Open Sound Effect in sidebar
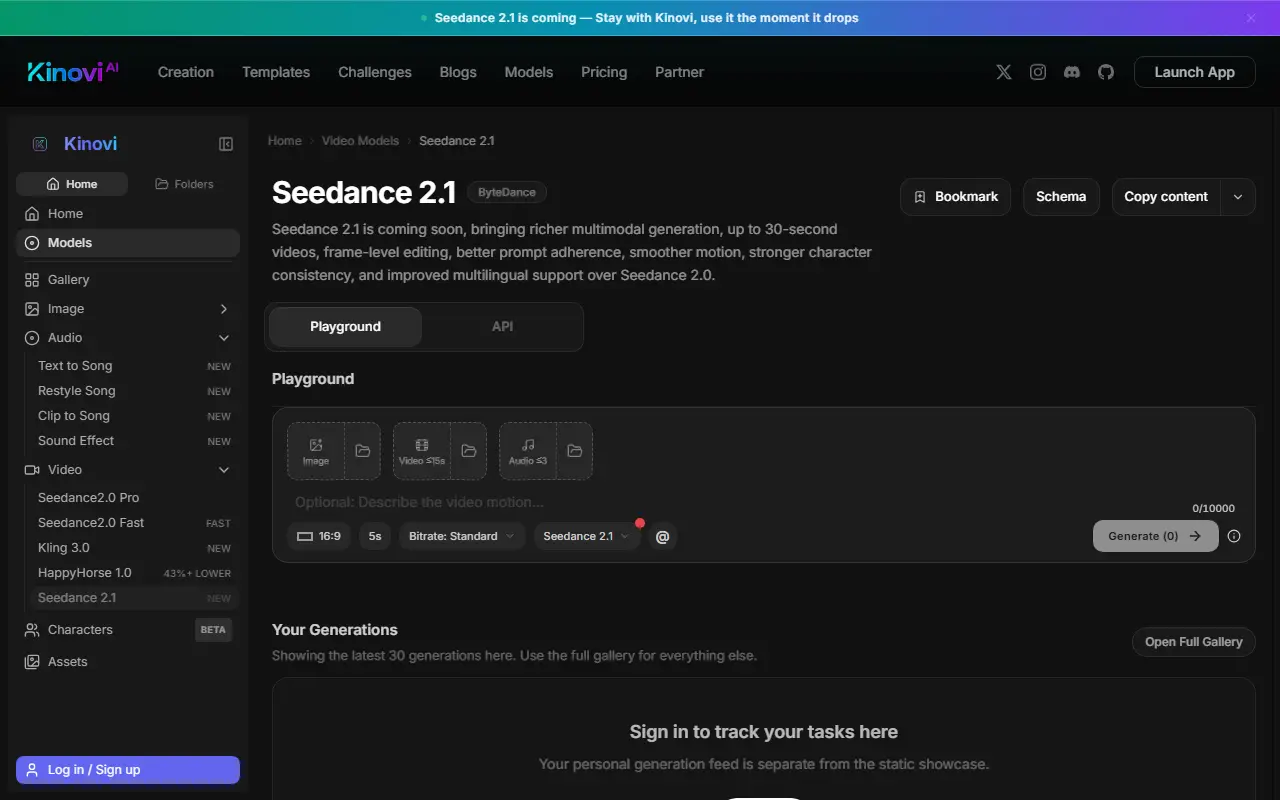The image size is (1280, 800). tap(134, 441)
